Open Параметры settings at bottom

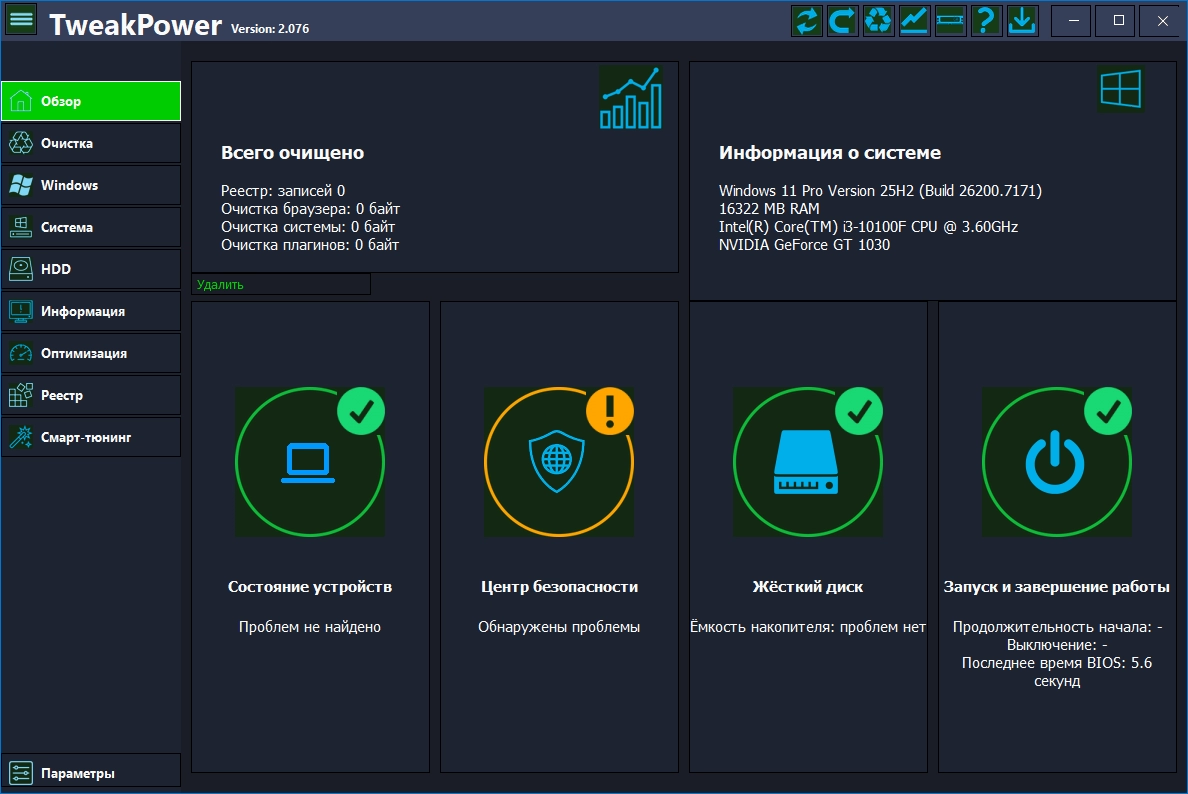(91, 773)
